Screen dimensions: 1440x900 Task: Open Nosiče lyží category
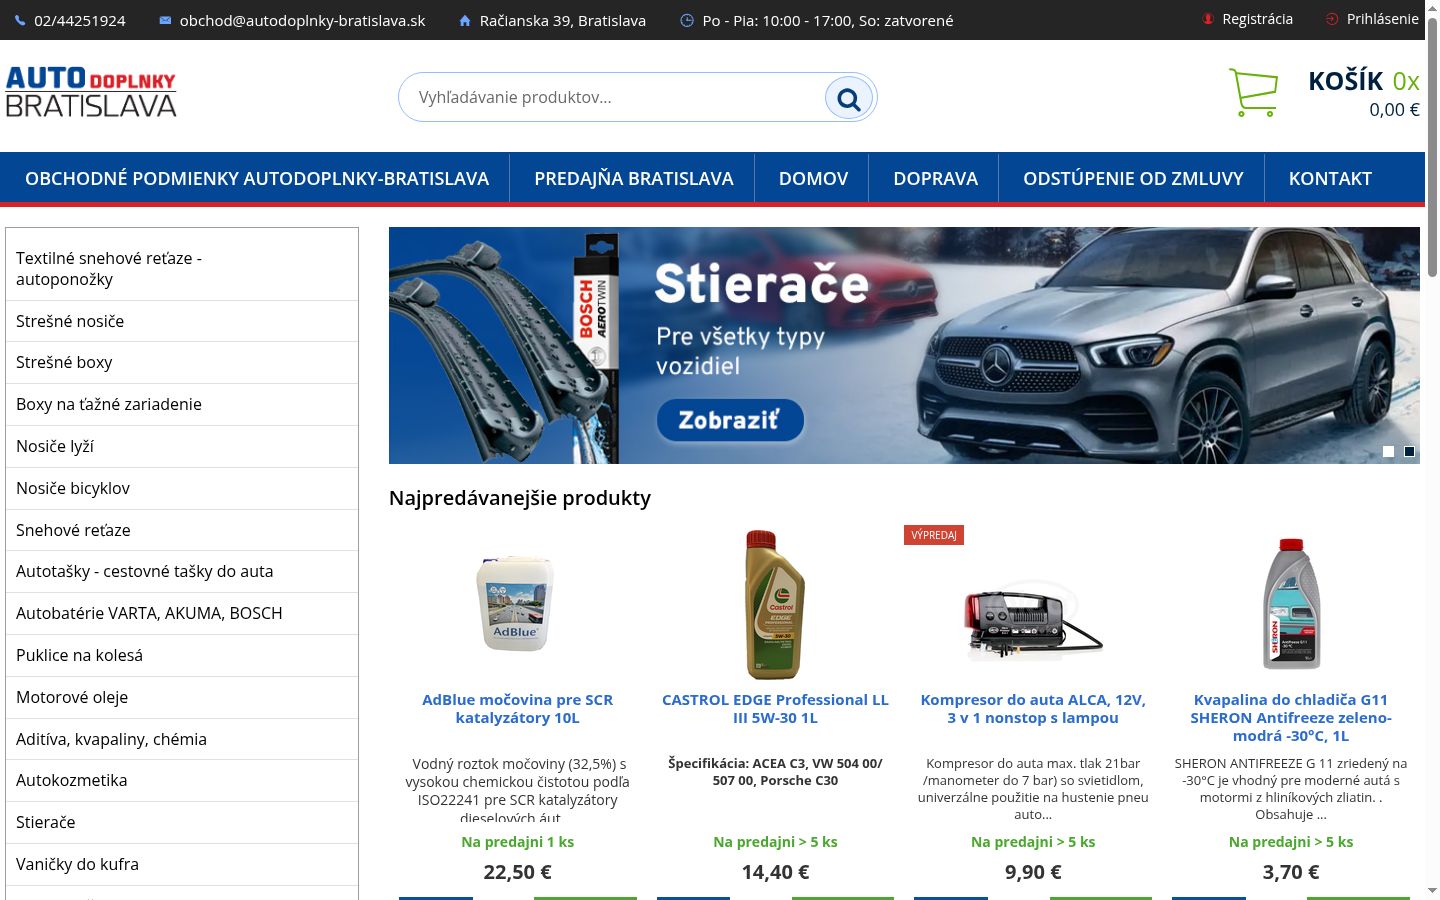click(x=182, y=446)
